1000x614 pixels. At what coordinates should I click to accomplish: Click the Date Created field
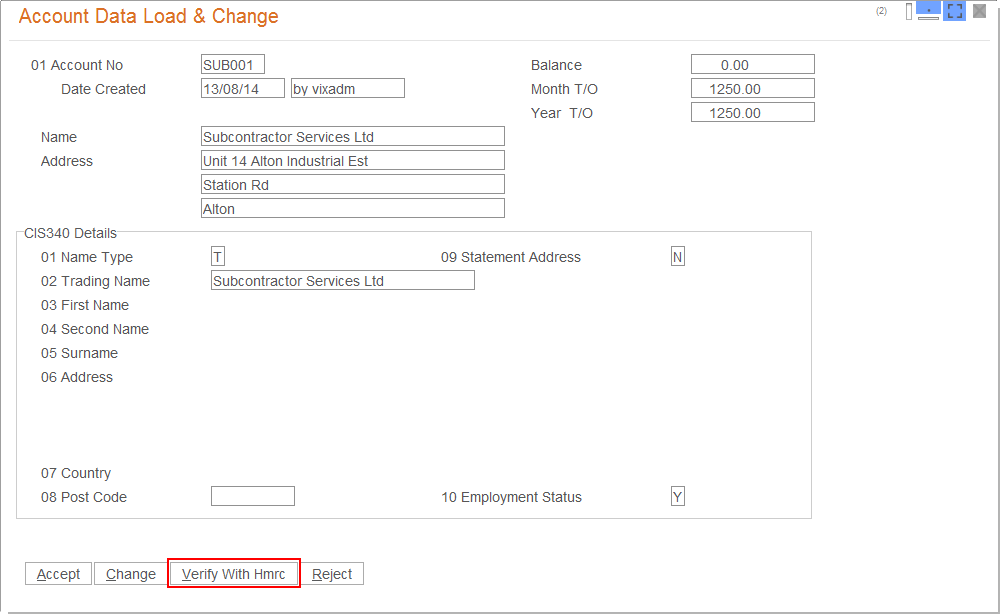coord(243,89)
